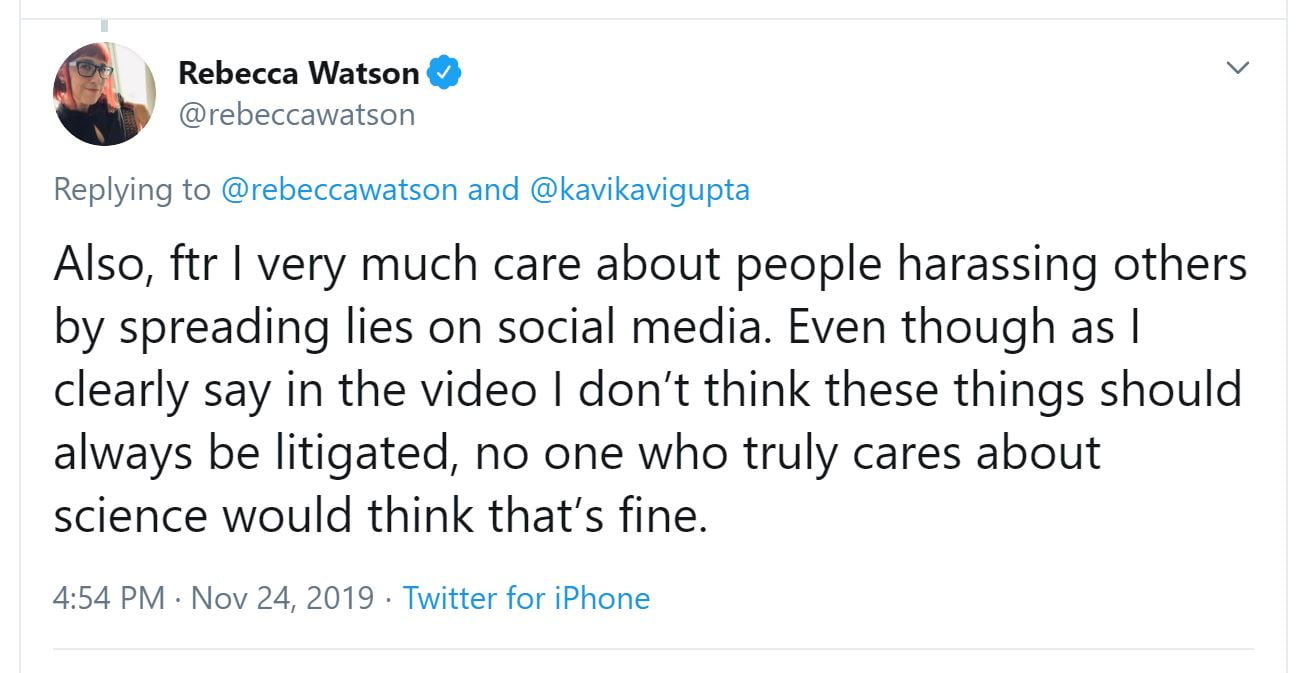Image resolution: width=1311 pixels, height=673 pixels.
Task: Expand the tweet options chevron
Action: 1238,68
